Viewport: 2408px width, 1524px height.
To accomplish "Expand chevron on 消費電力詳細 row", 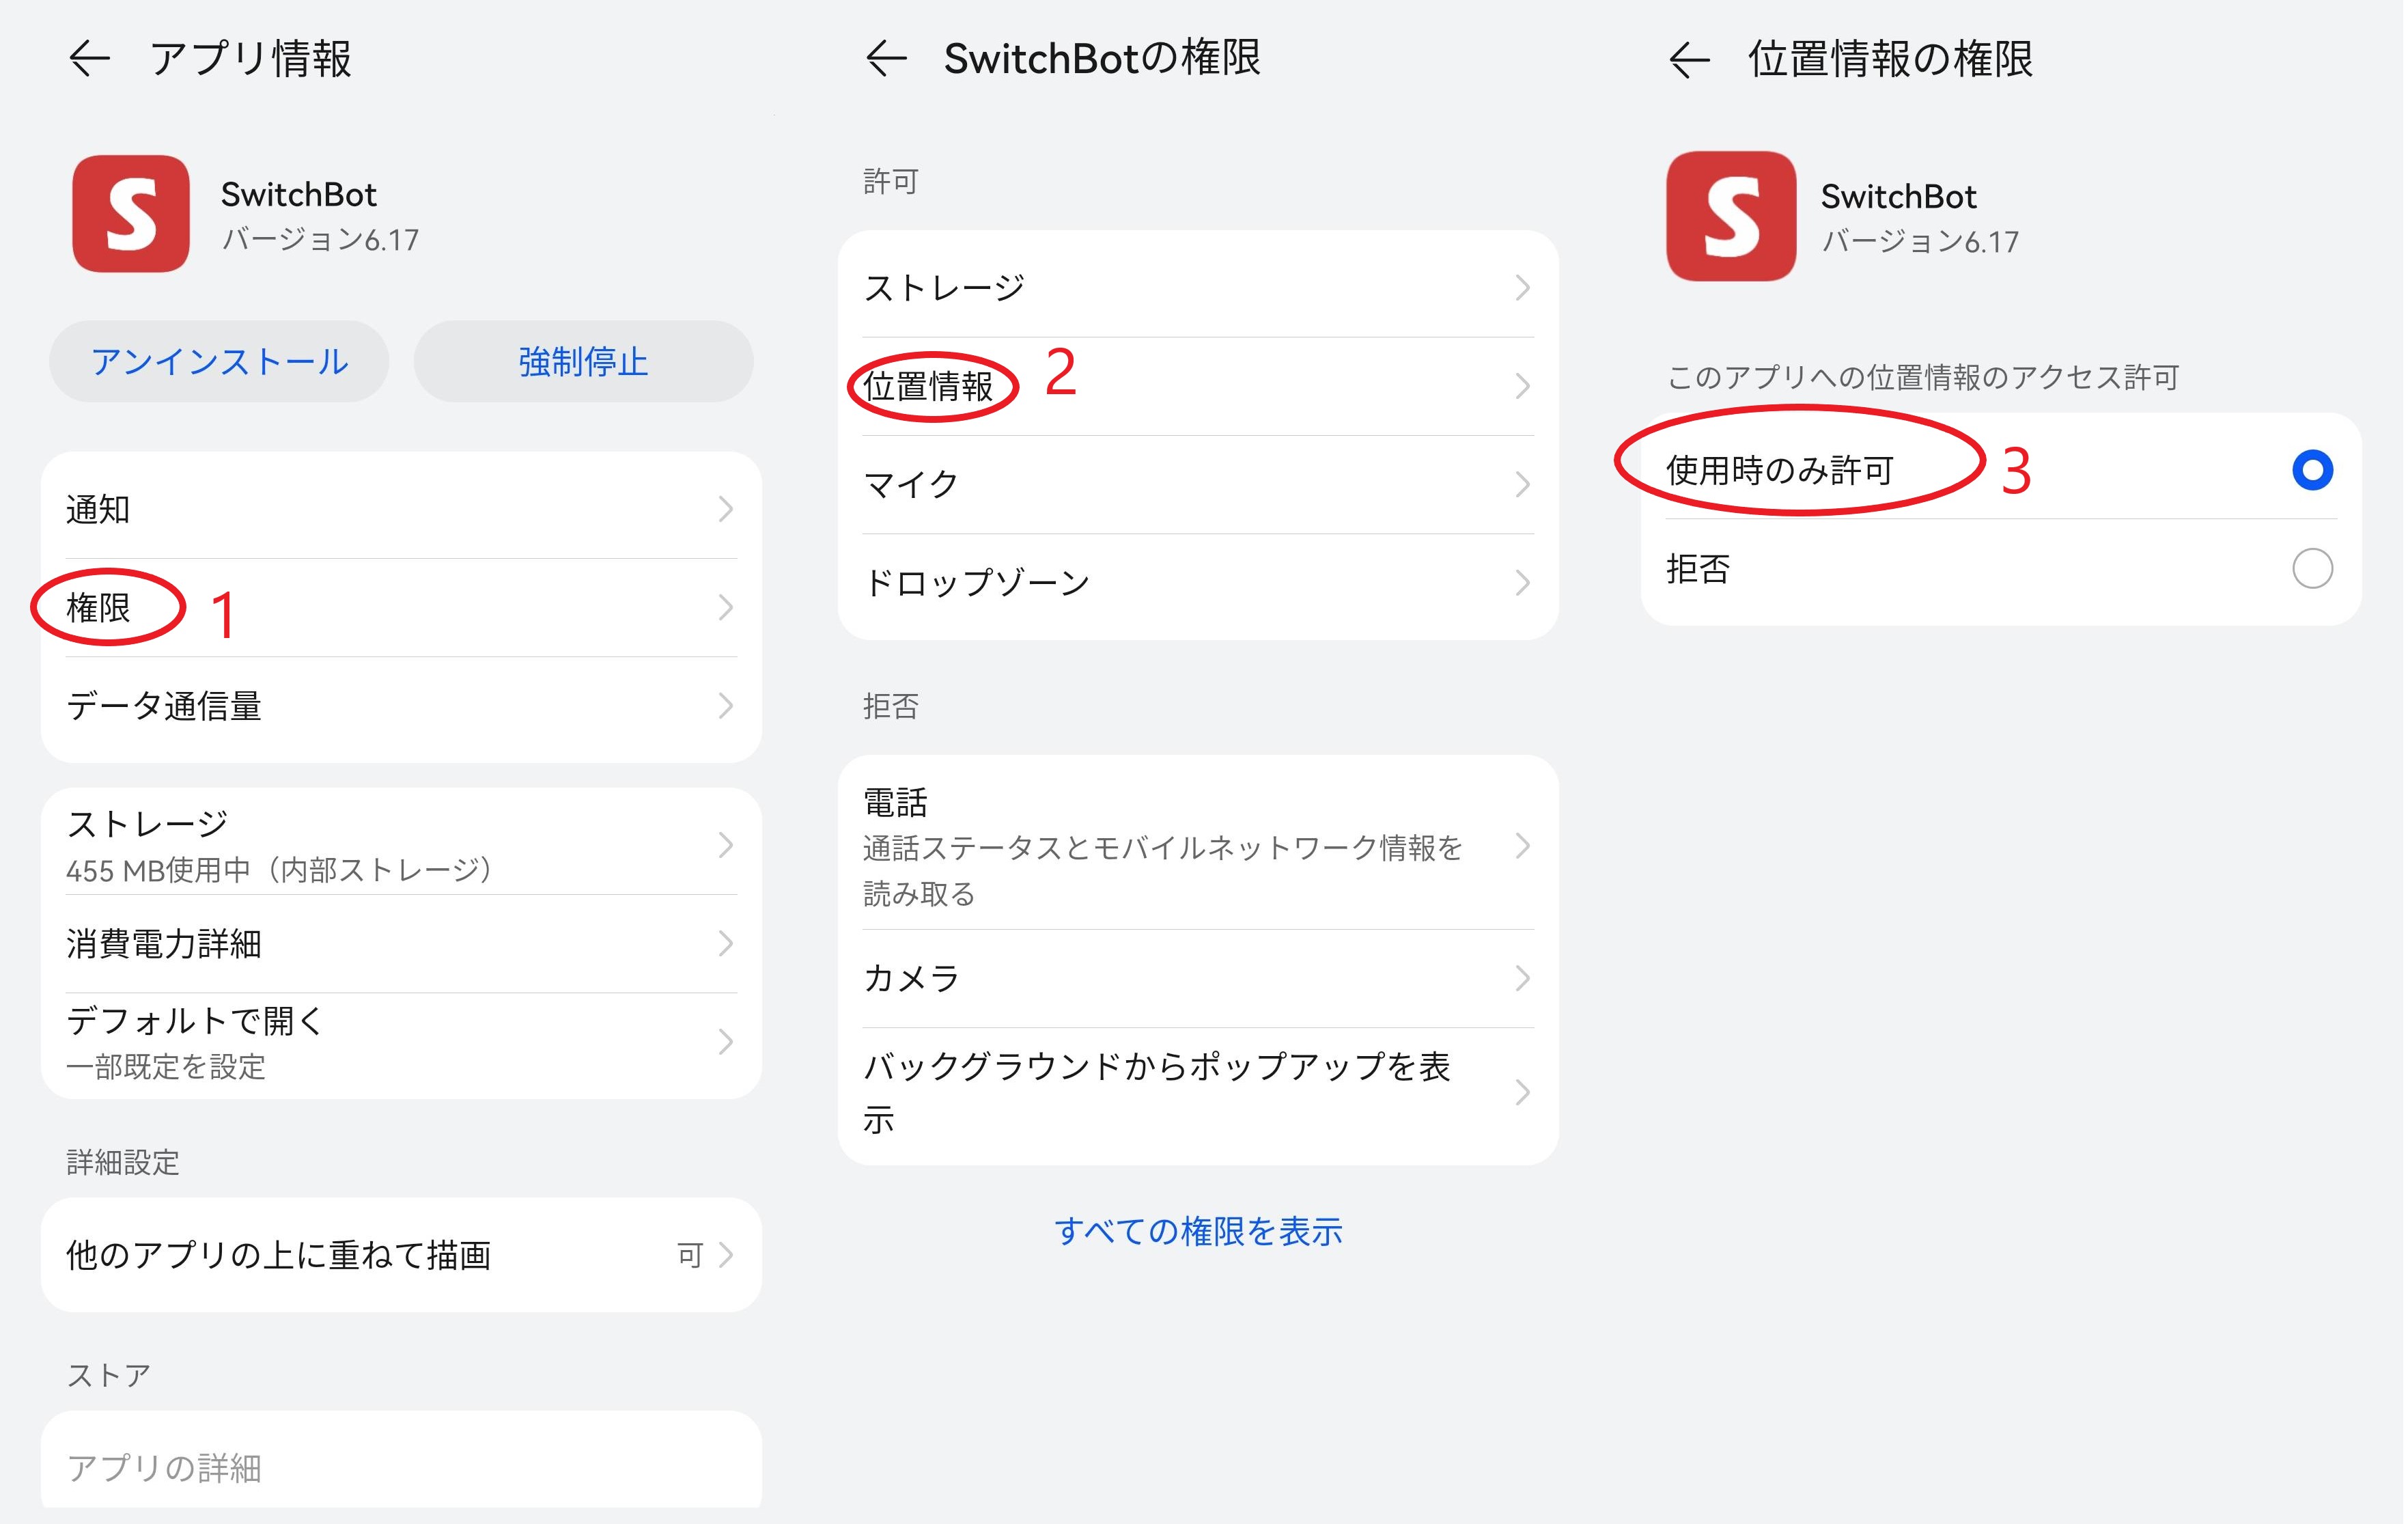I will point(726,943).
